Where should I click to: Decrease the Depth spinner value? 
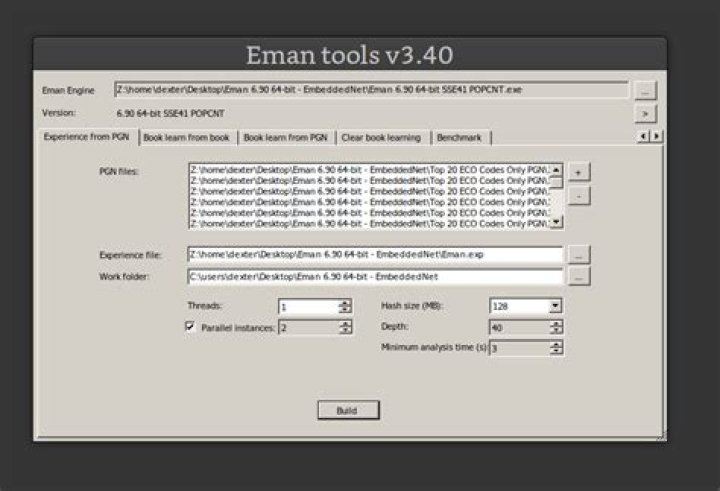coord(556,331)
